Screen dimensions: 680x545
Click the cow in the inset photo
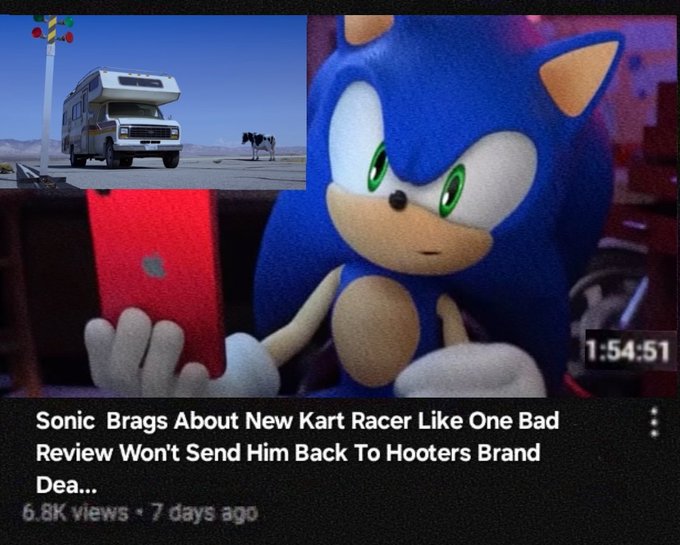(x=259, y=145)
